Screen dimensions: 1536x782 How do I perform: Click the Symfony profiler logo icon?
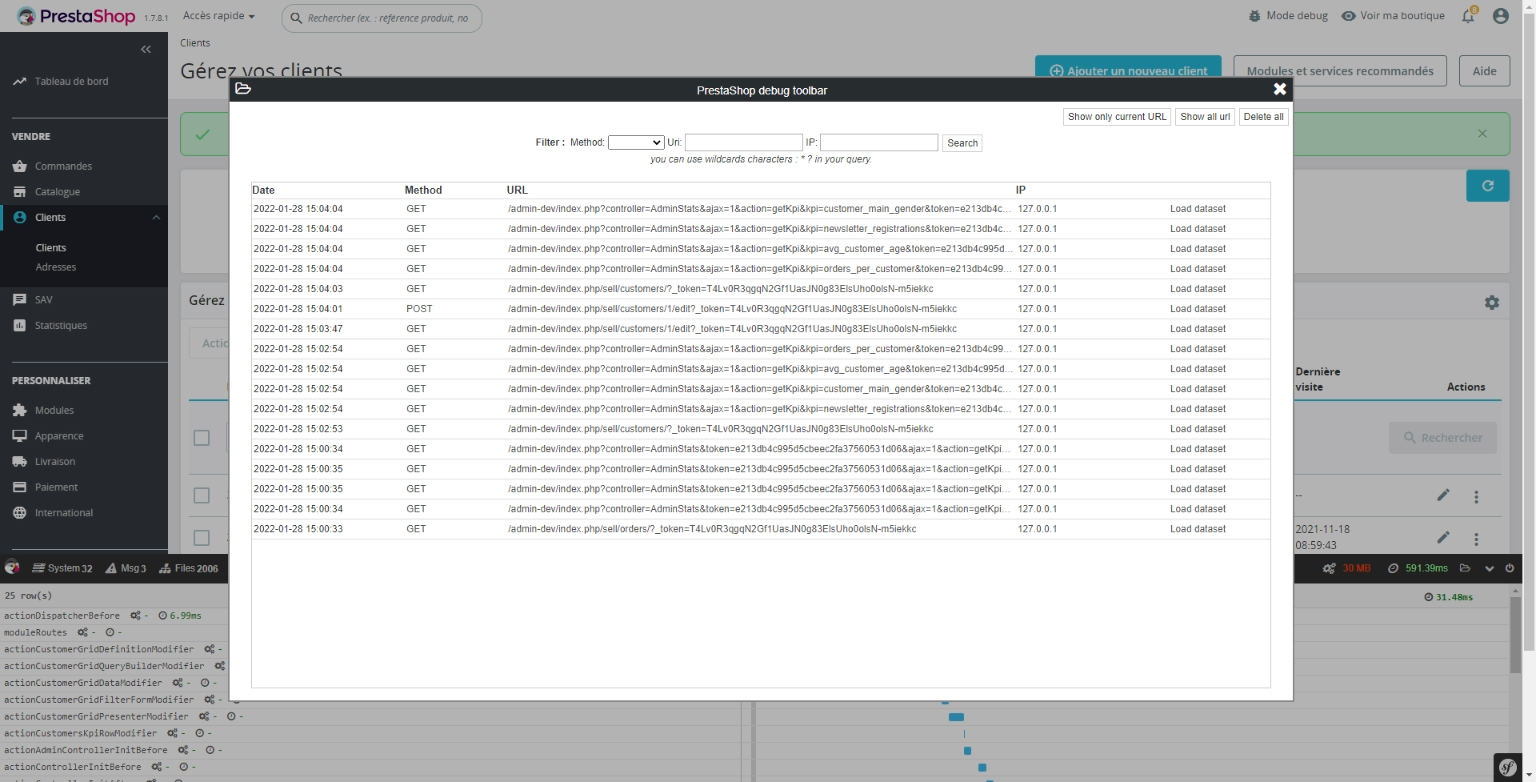pyautogui.click(x=1507, y=766)
